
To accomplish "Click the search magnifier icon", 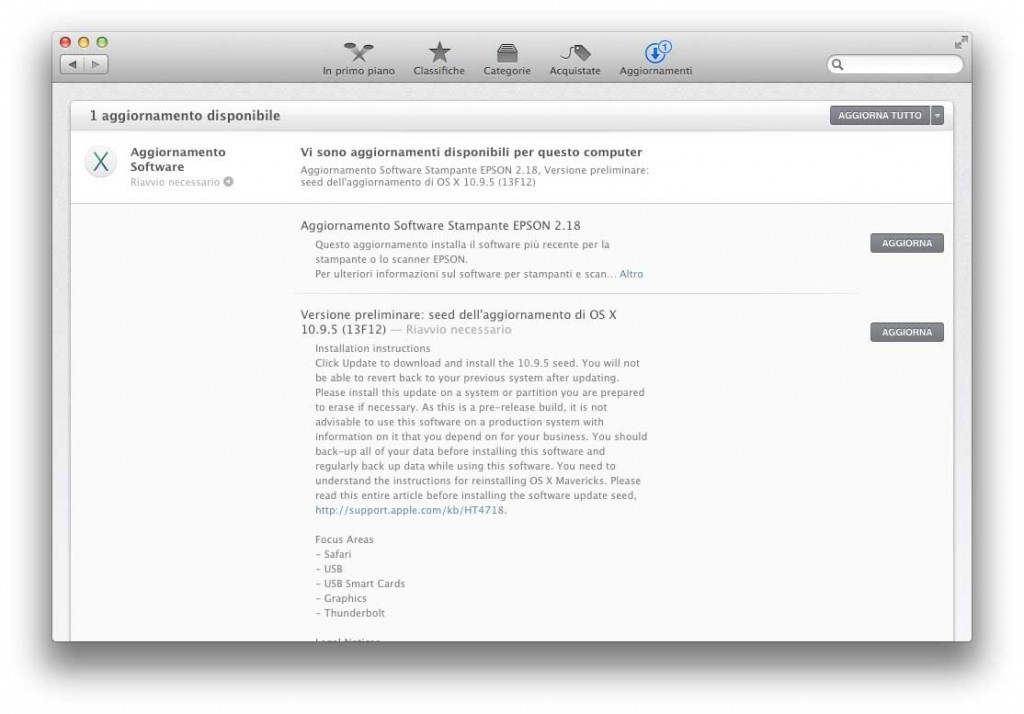I will 837,64.
